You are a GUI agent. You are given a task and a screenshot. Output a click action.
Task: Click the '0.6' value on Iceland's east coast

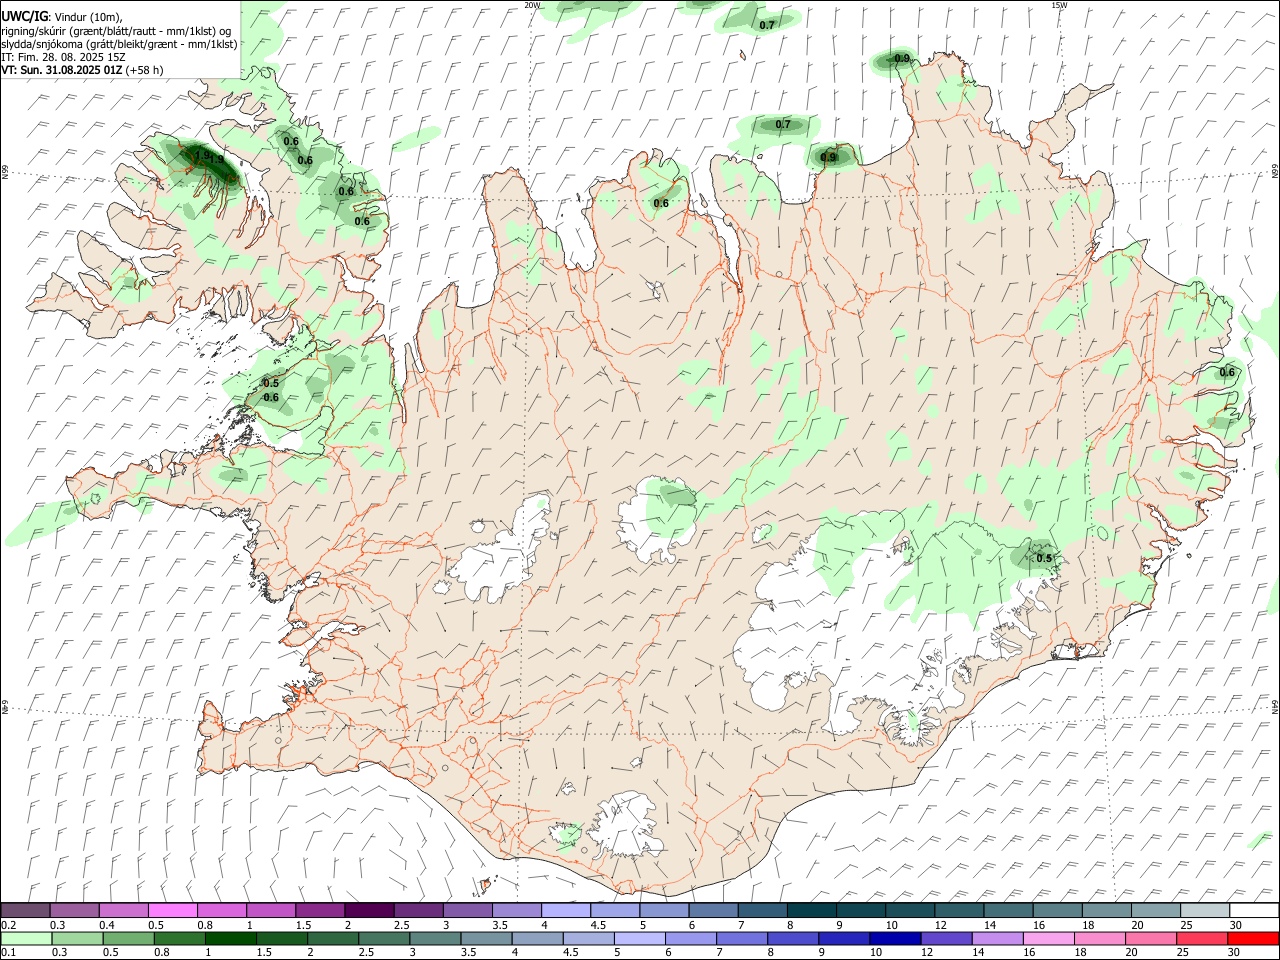(1227, 373)
